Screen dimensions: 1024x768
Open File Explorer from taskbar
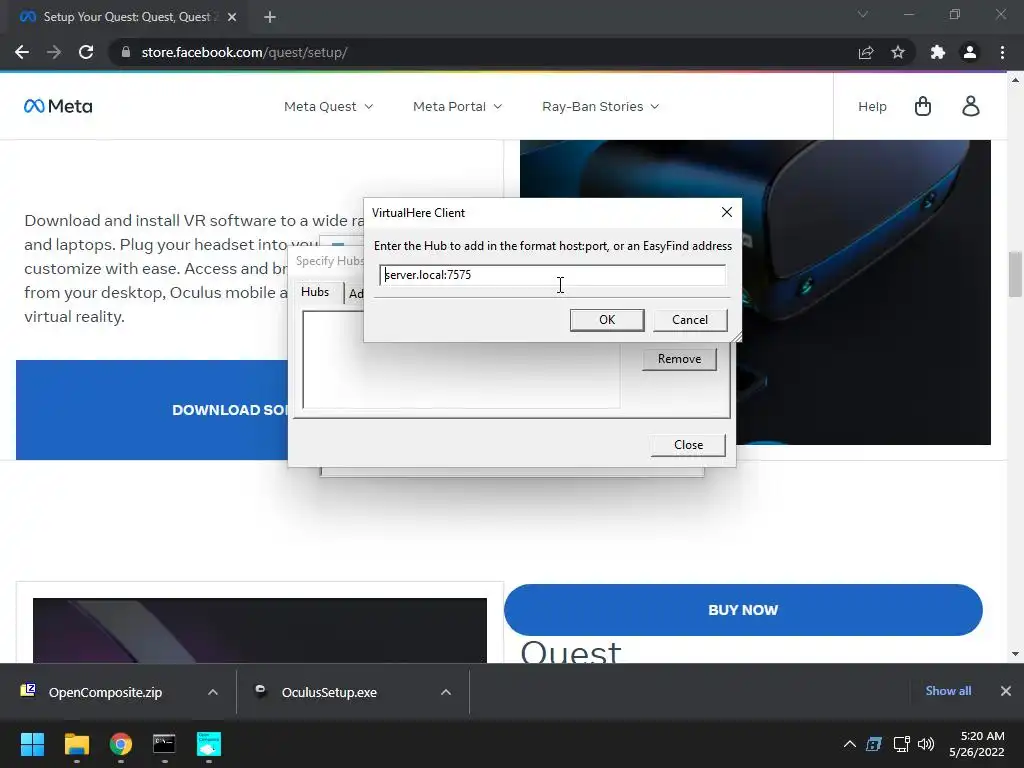pyautogui.click(x=76, y=744)
